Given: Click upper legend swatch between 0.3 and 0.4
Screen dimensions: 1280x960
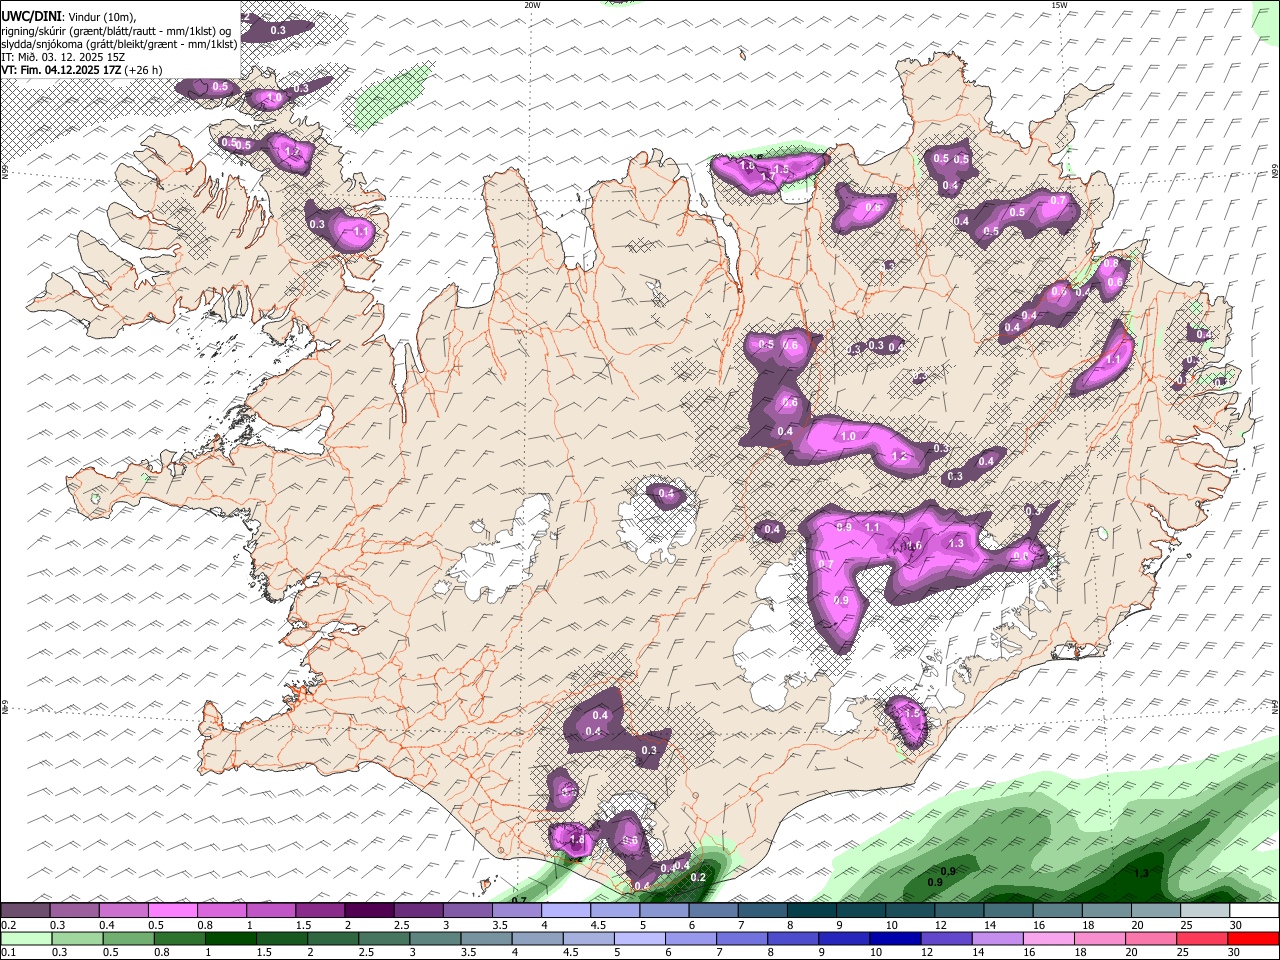Looking at the screenshot, I should click(74, 911).
